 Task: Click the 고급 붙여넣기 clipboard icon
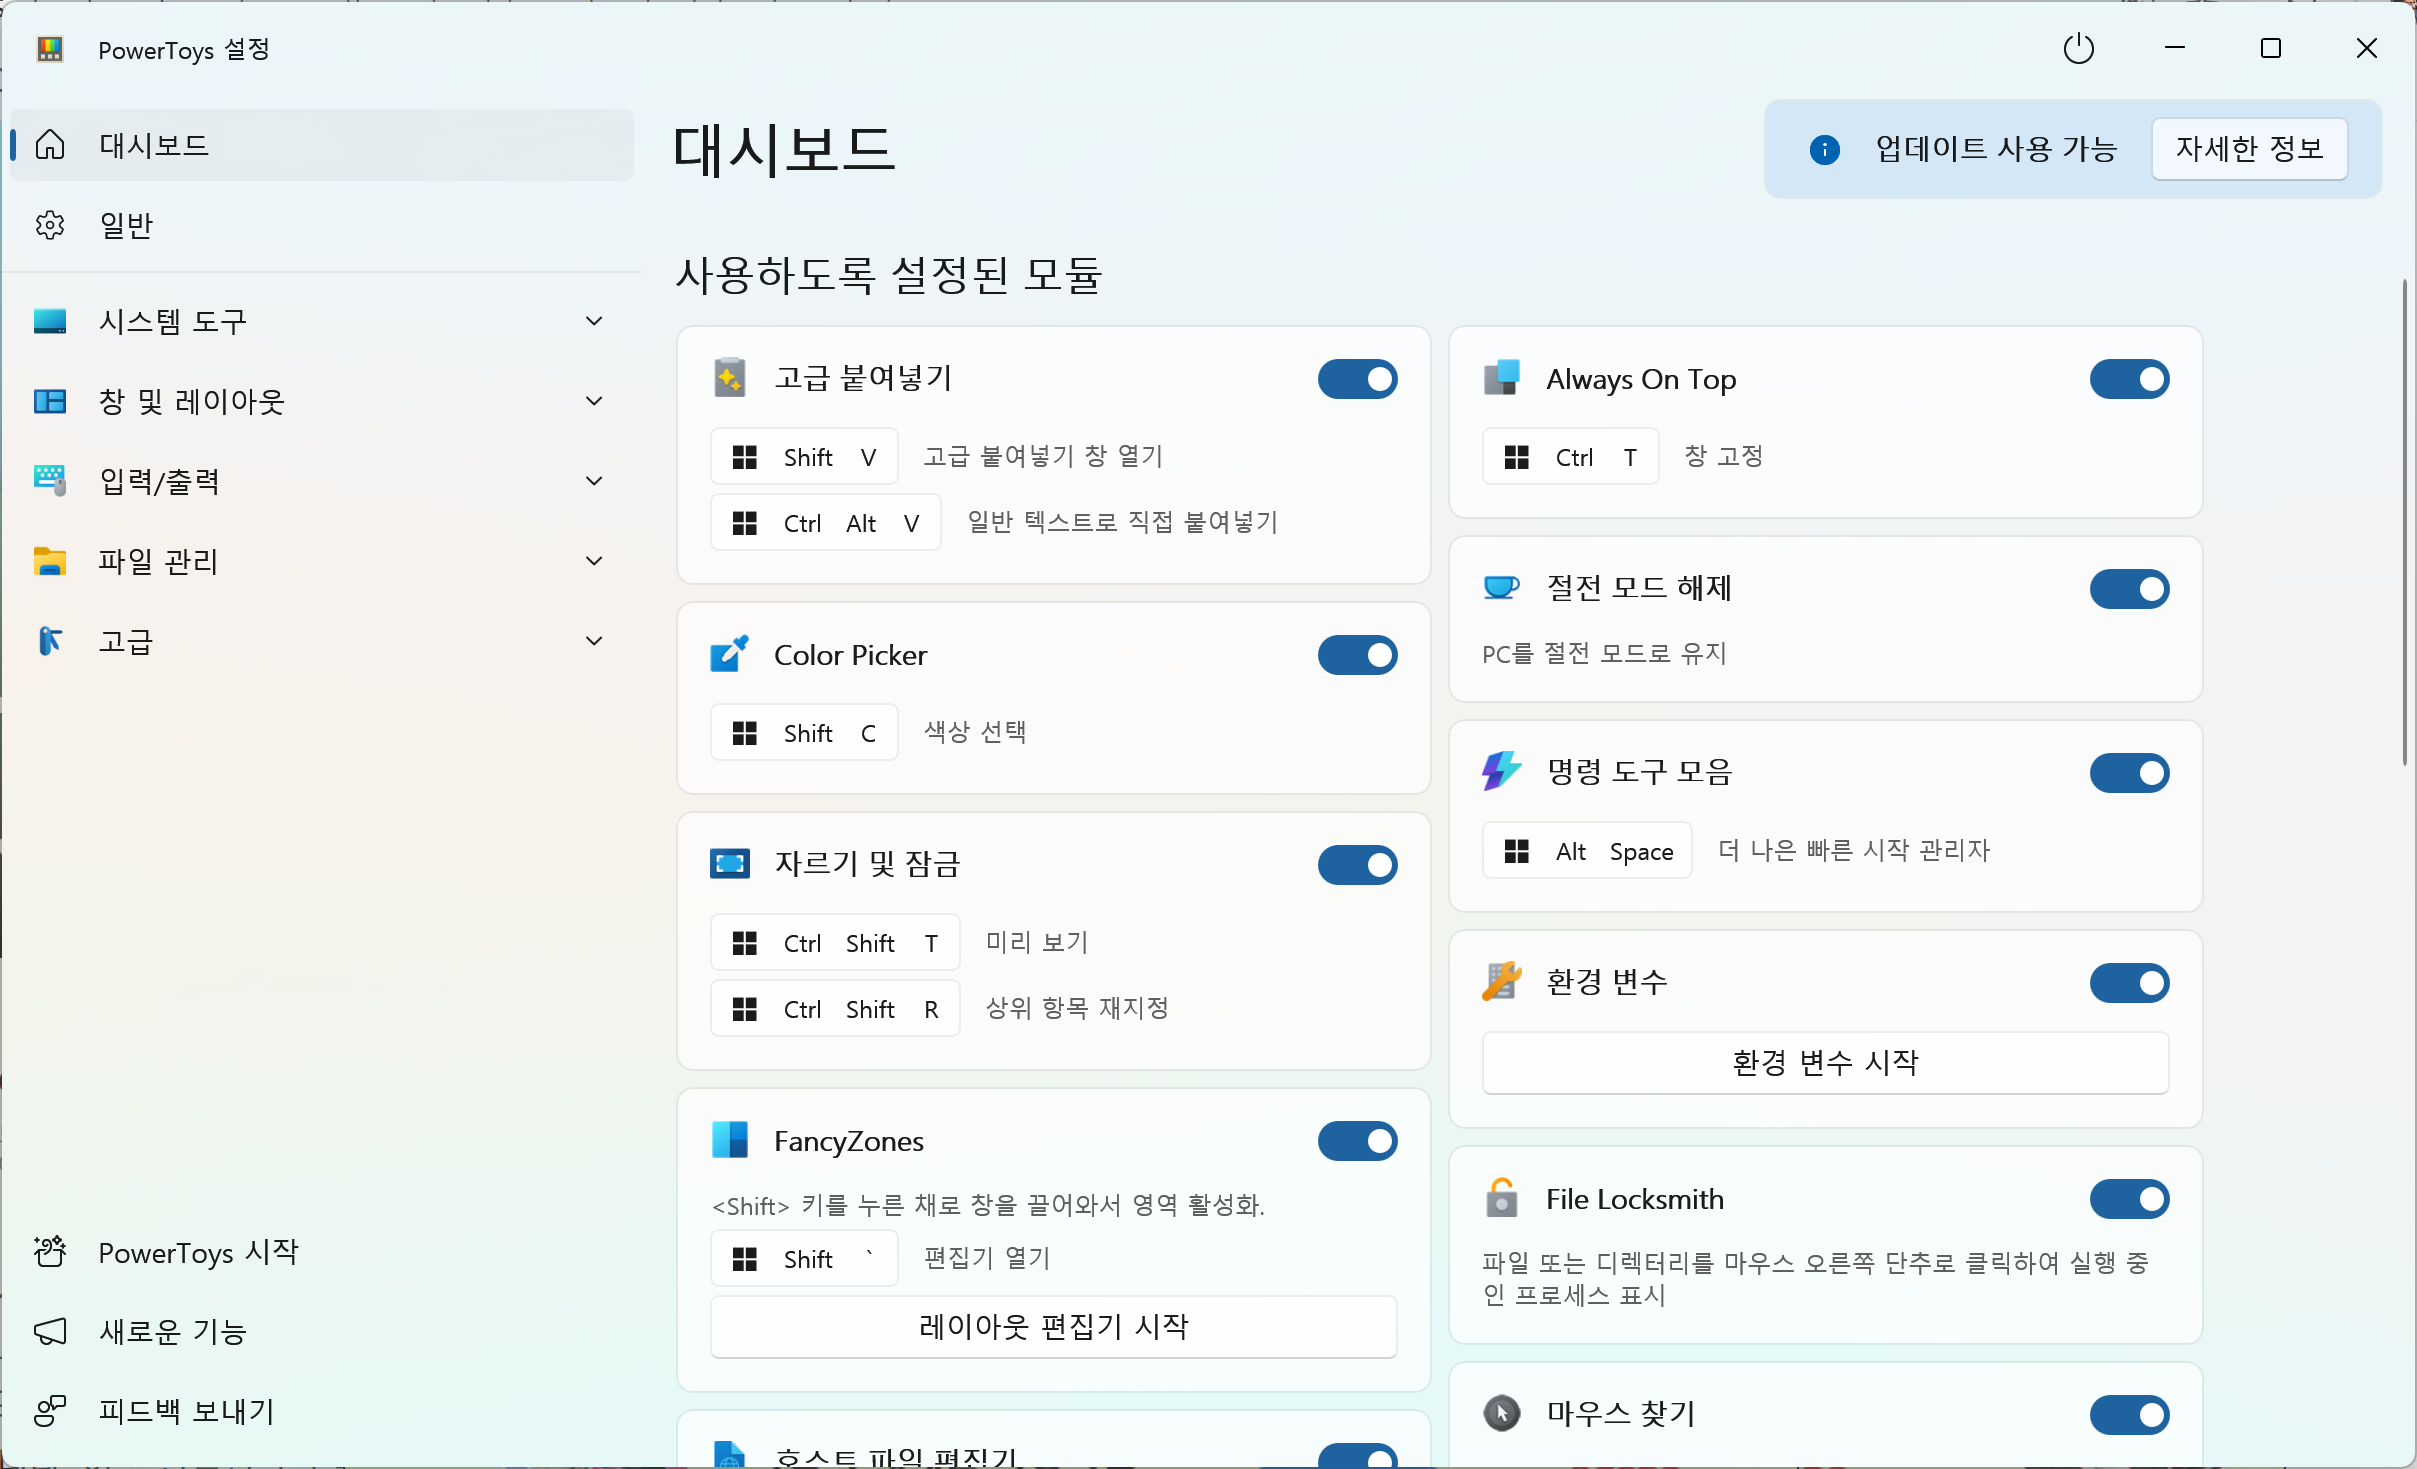tap(730, 378)
